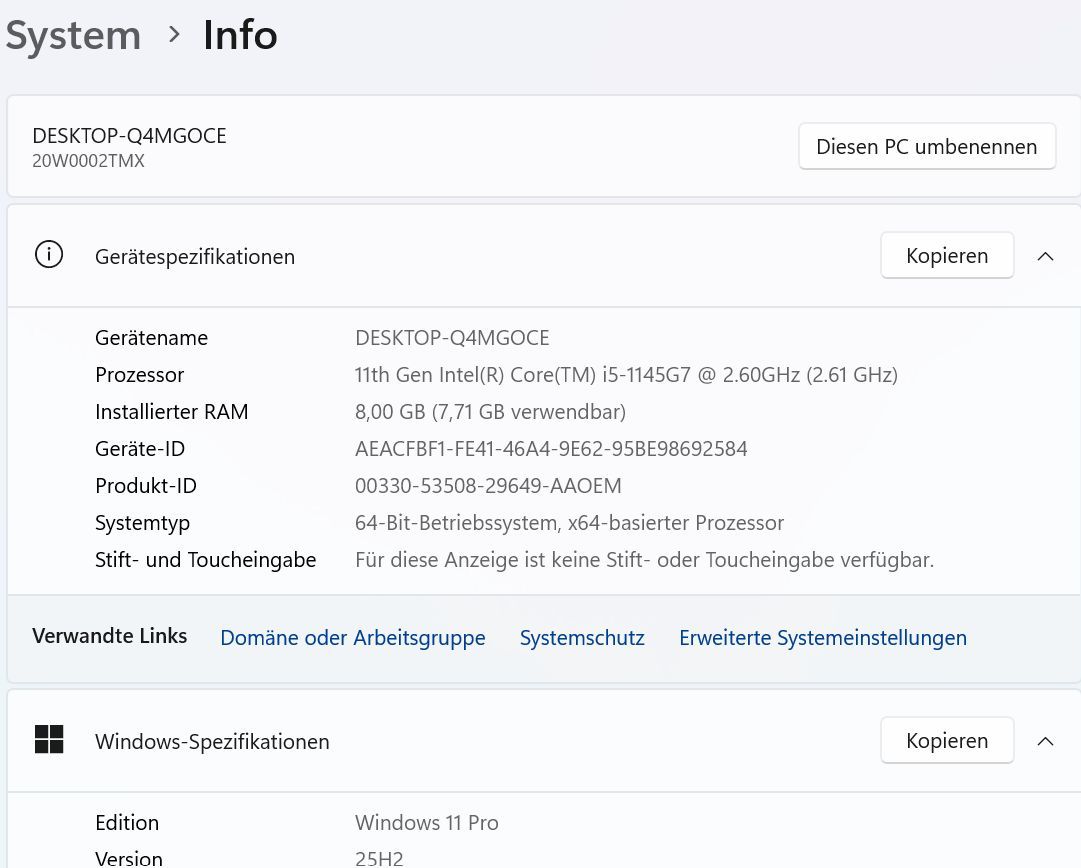
Task: Click the info circle icon beside Gerätespezifikationen
Action: (48, 256)
